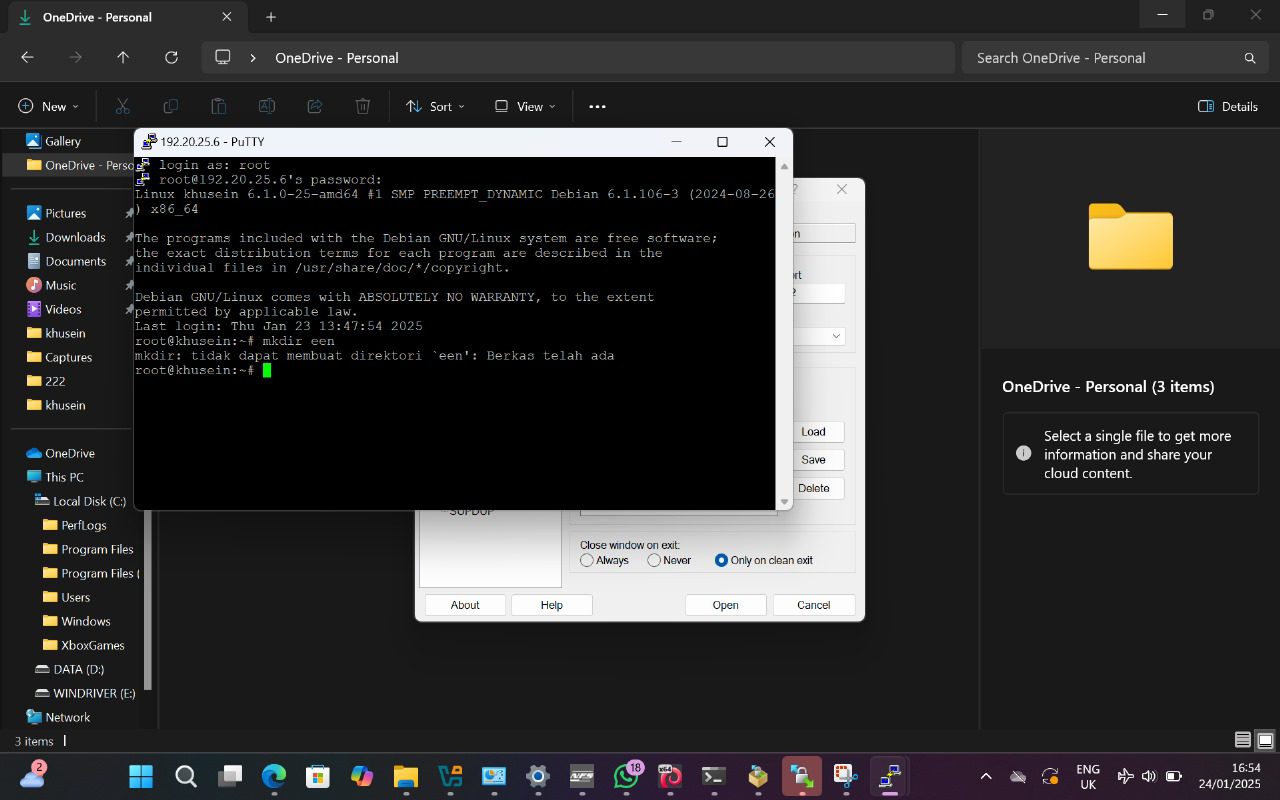1280x800 pixels.
Task: Switch to large thumbnails view icon
Action: (x=1265, y=740)
